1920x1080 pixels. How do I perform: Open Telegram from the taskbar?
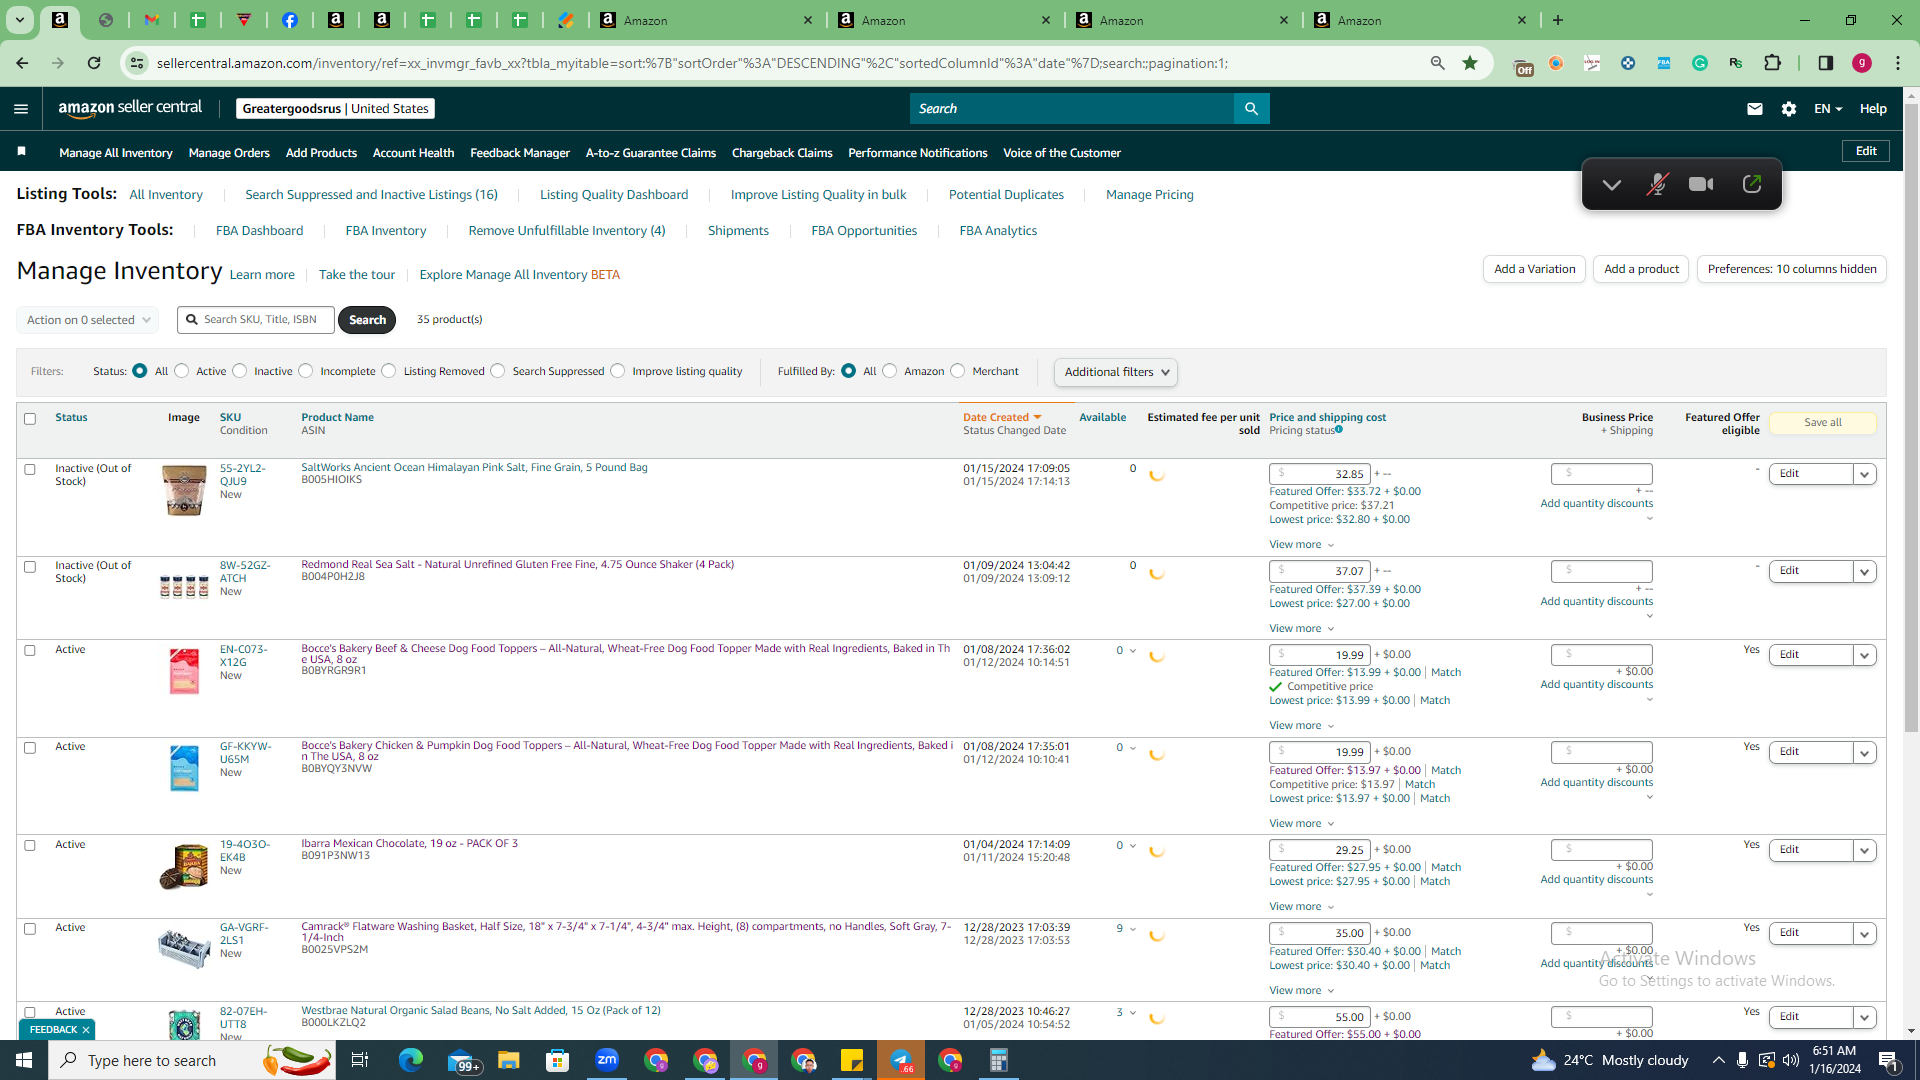(901, 1060)
